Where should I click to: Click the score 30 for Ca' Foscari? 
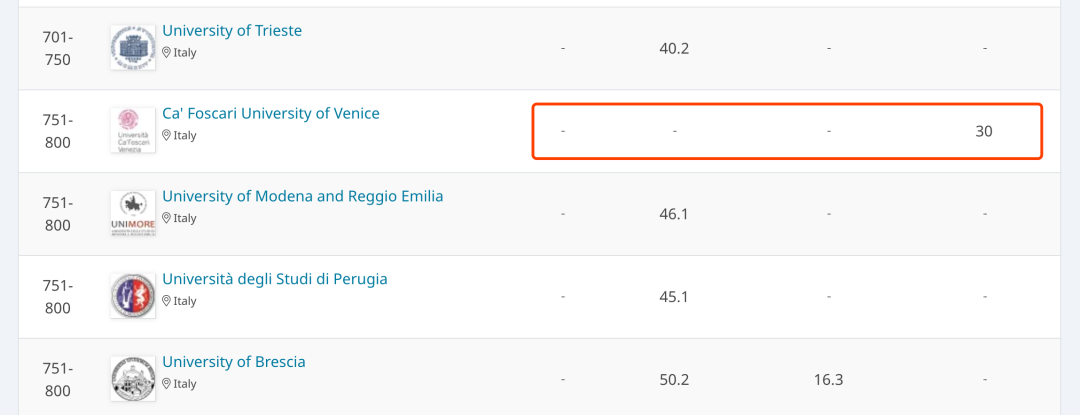point(984,131)
